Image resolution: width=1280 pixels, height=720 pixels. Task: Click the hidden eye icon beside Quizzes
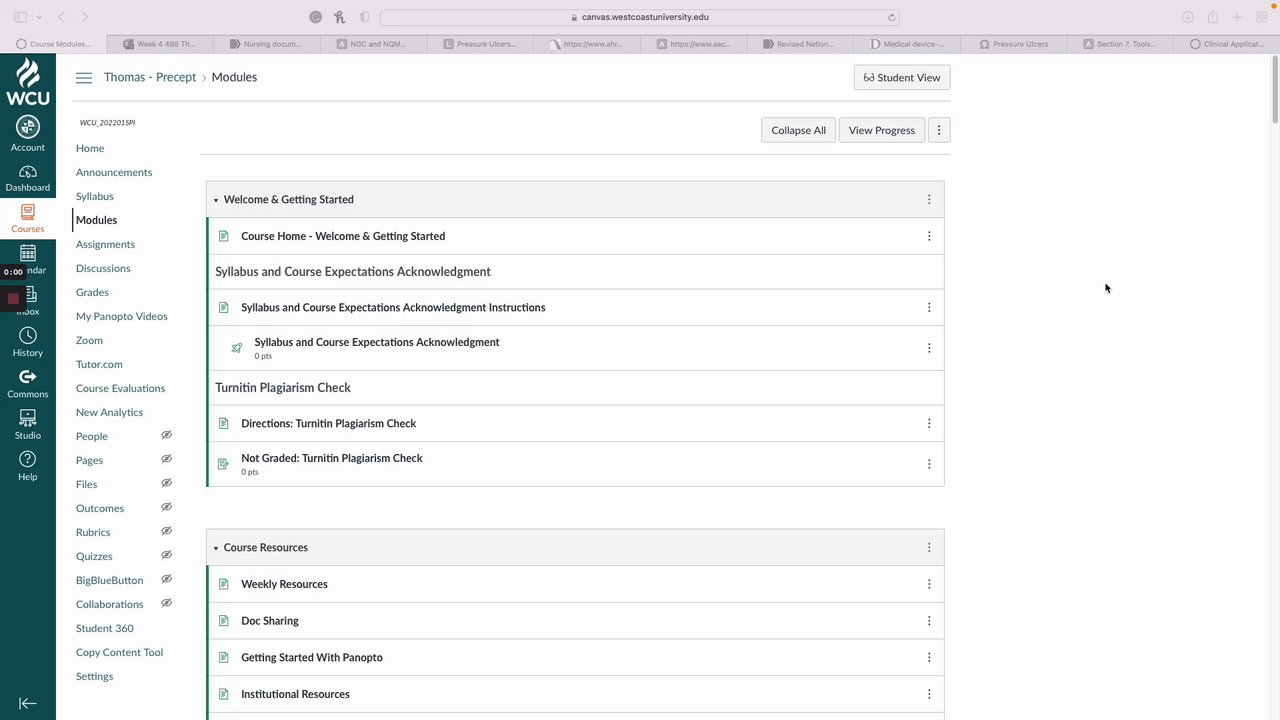click(167, 555)
